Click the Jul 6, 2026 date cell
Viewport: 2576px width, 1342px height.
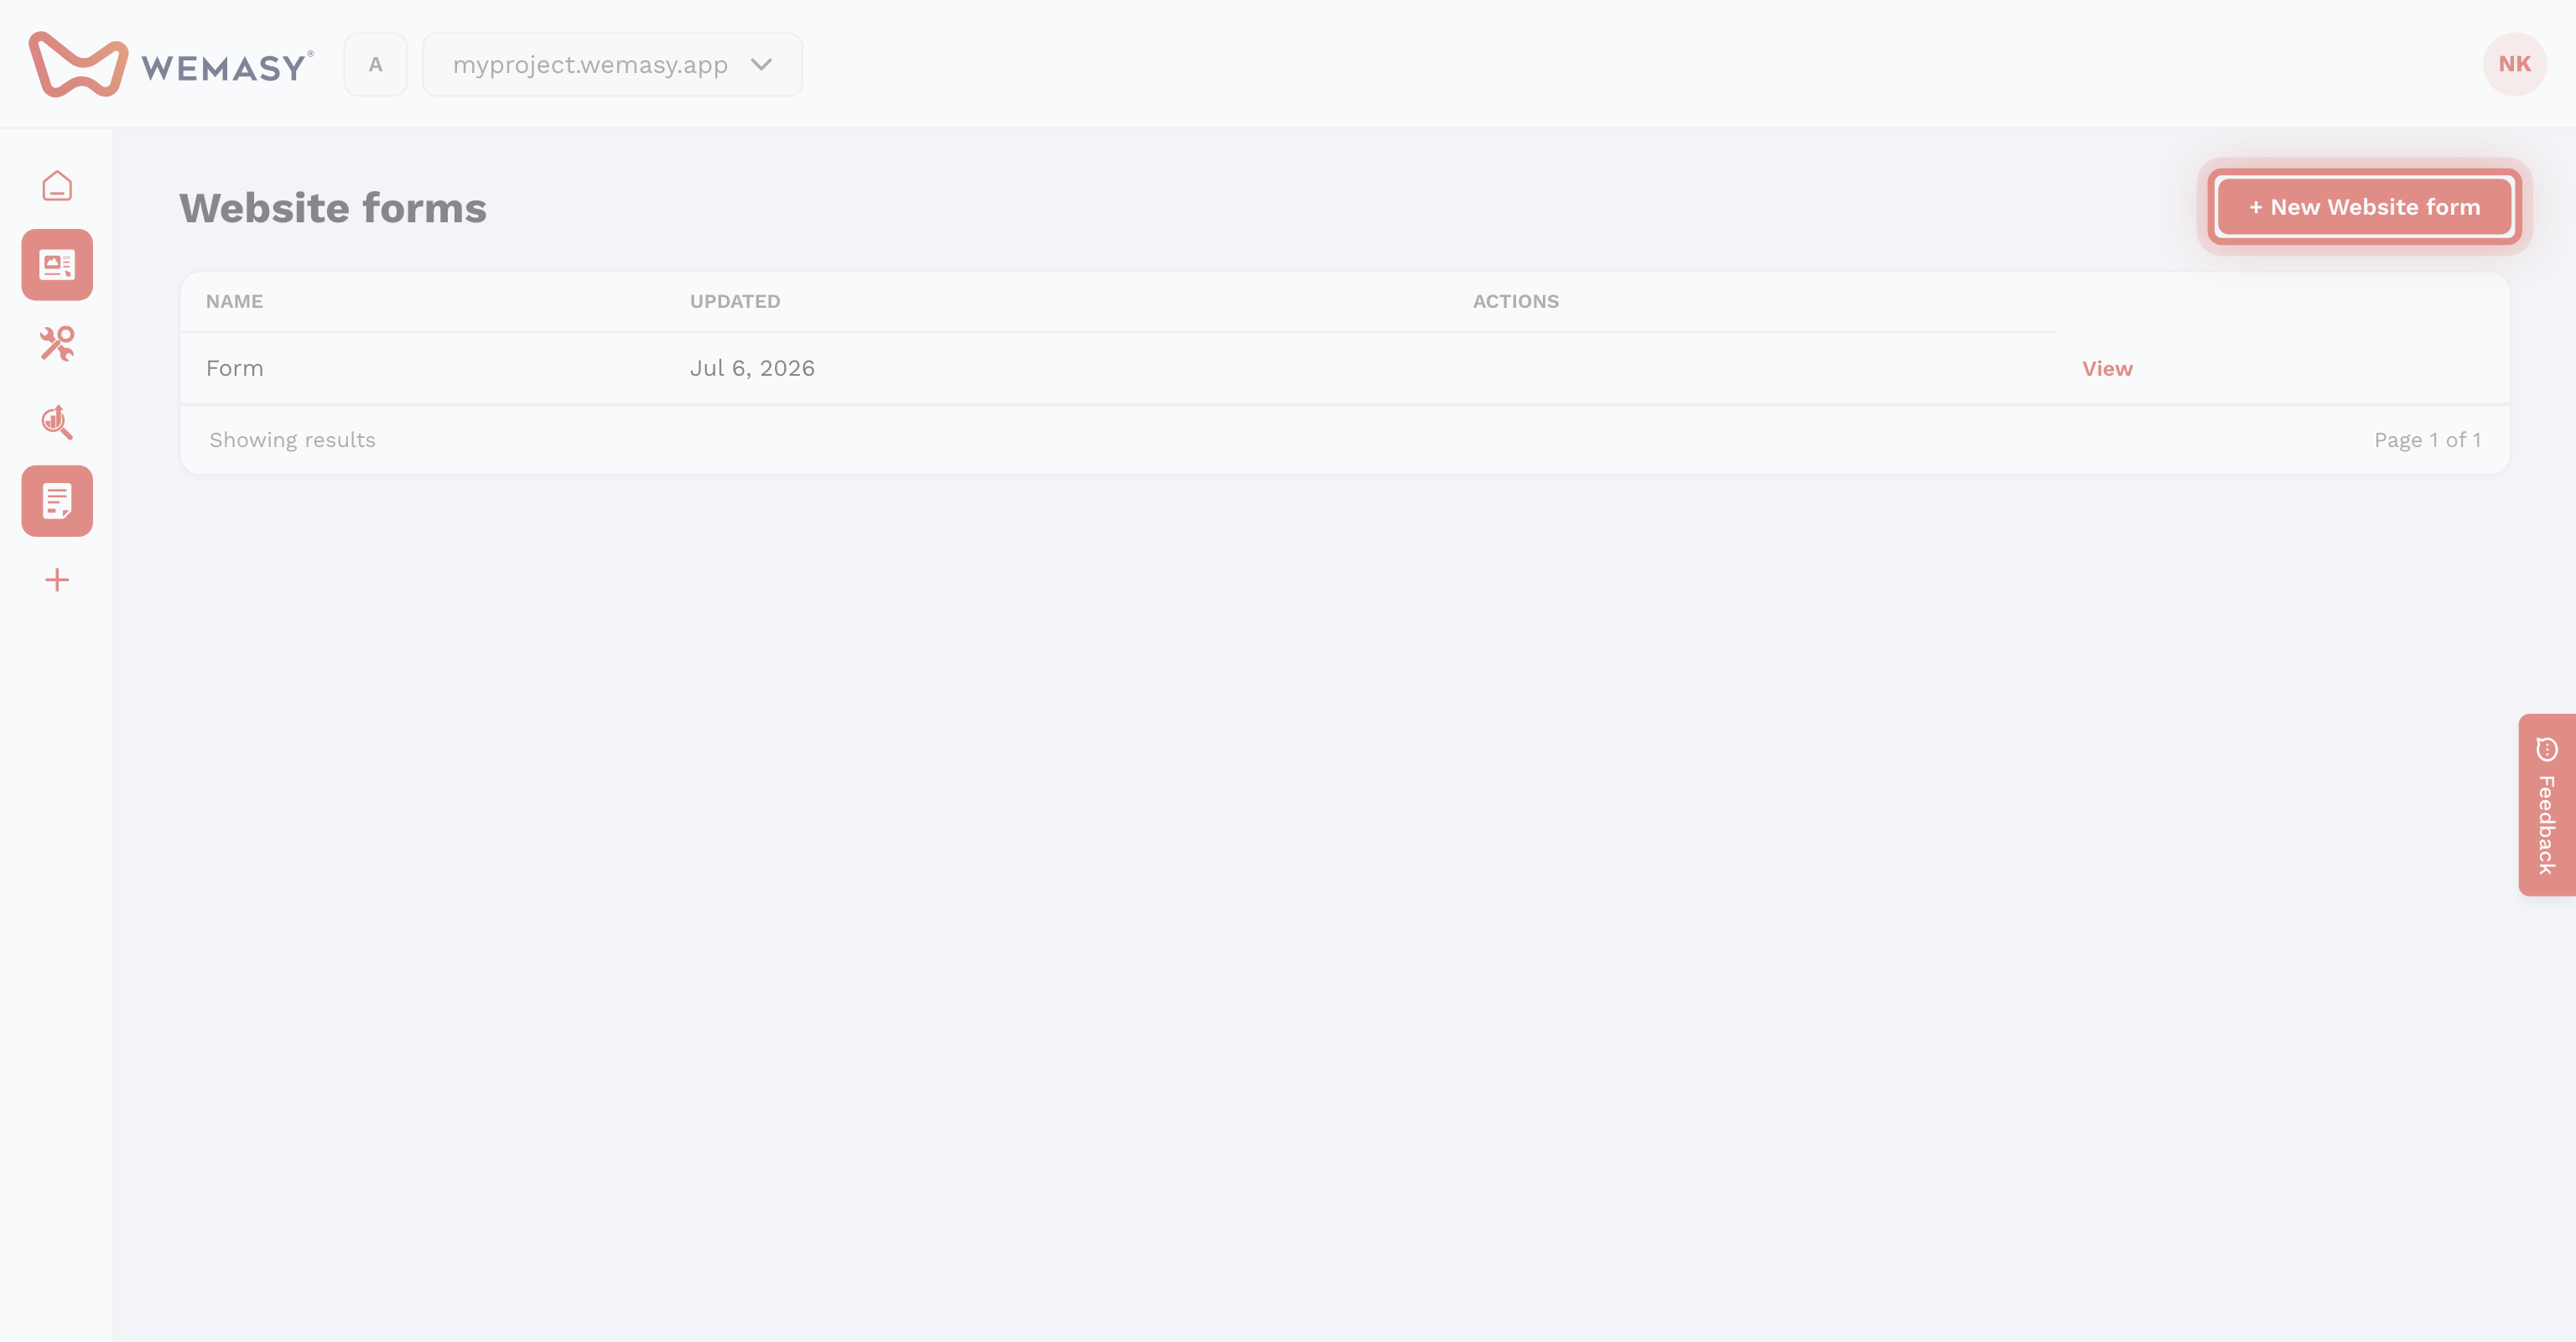(x=752, y=369)
